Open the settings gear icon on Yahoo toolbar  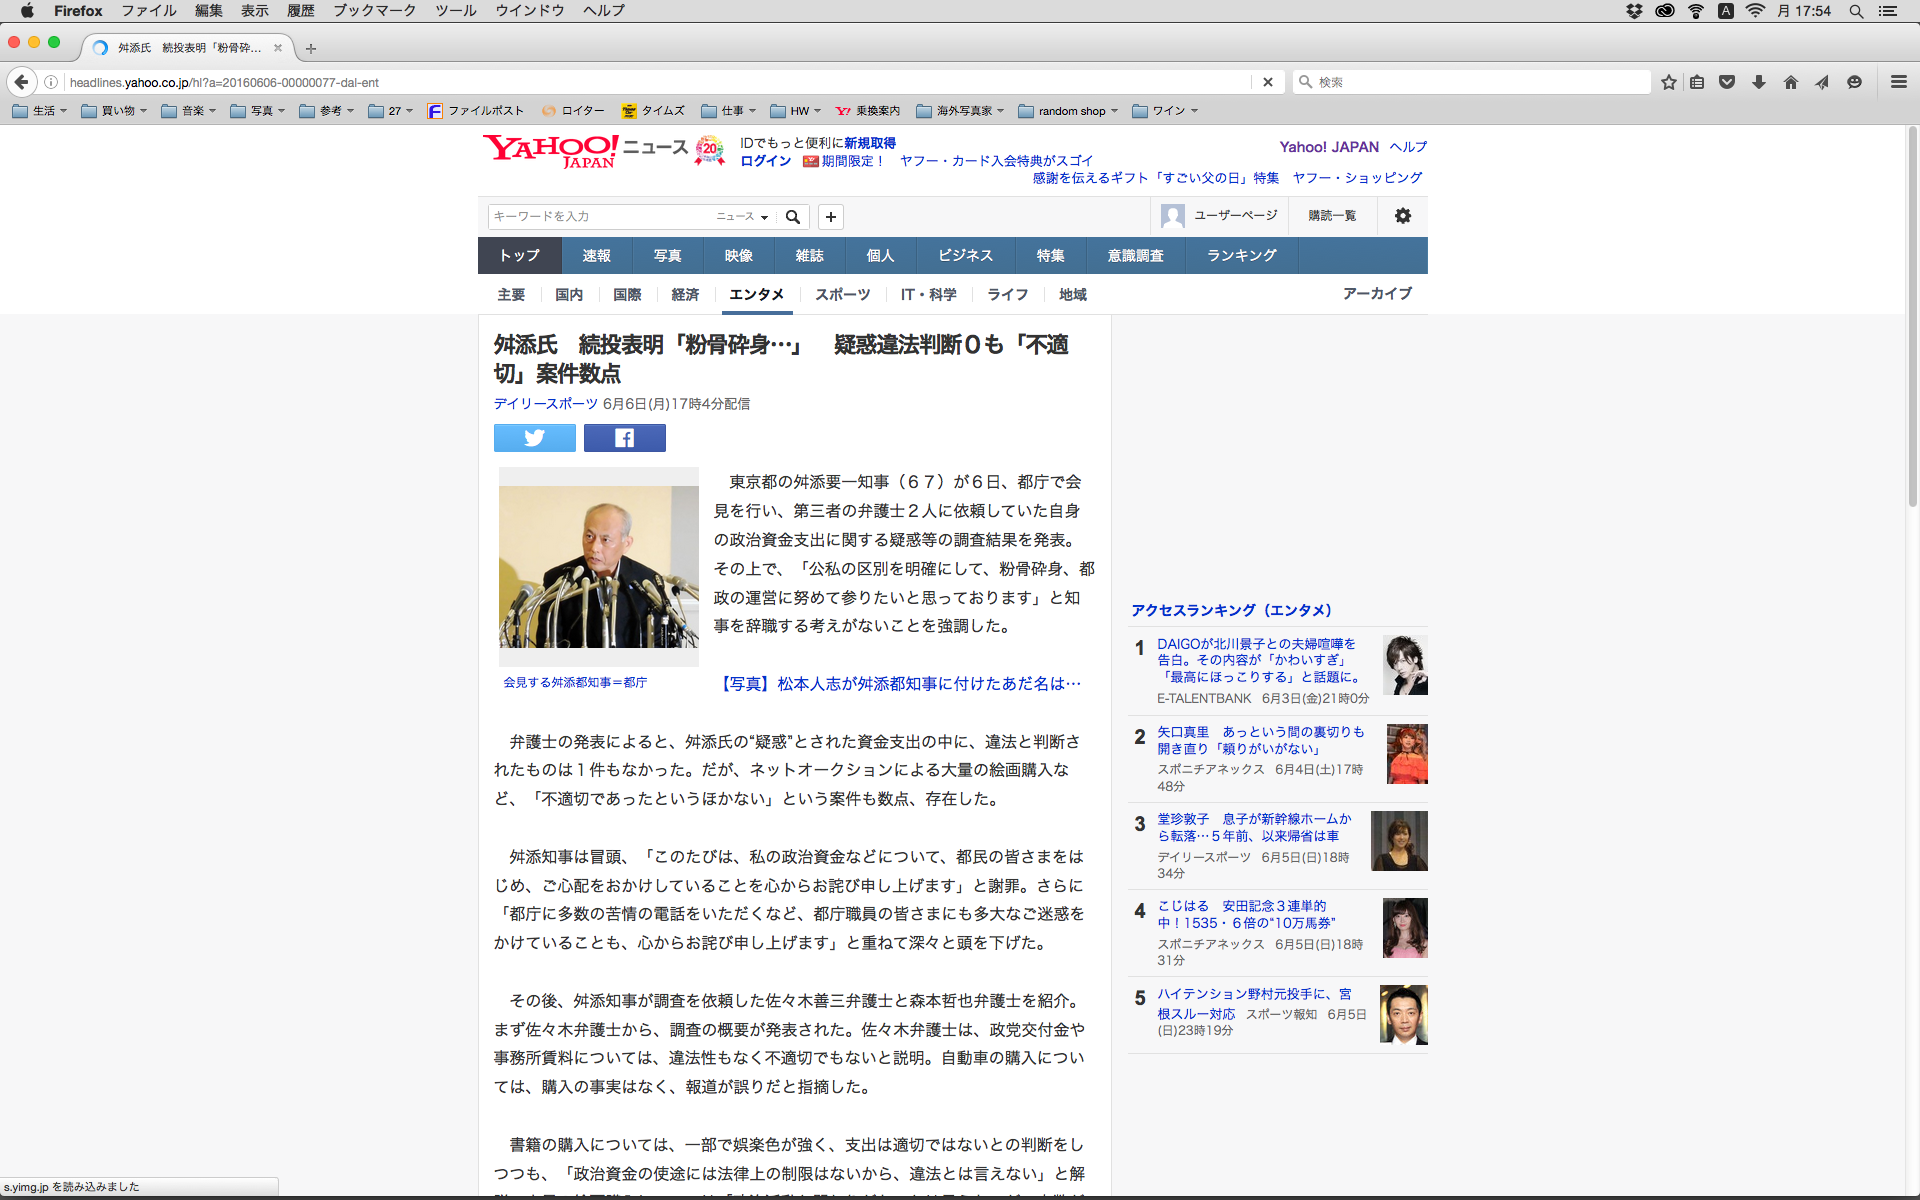click(x=1403, y=216)
